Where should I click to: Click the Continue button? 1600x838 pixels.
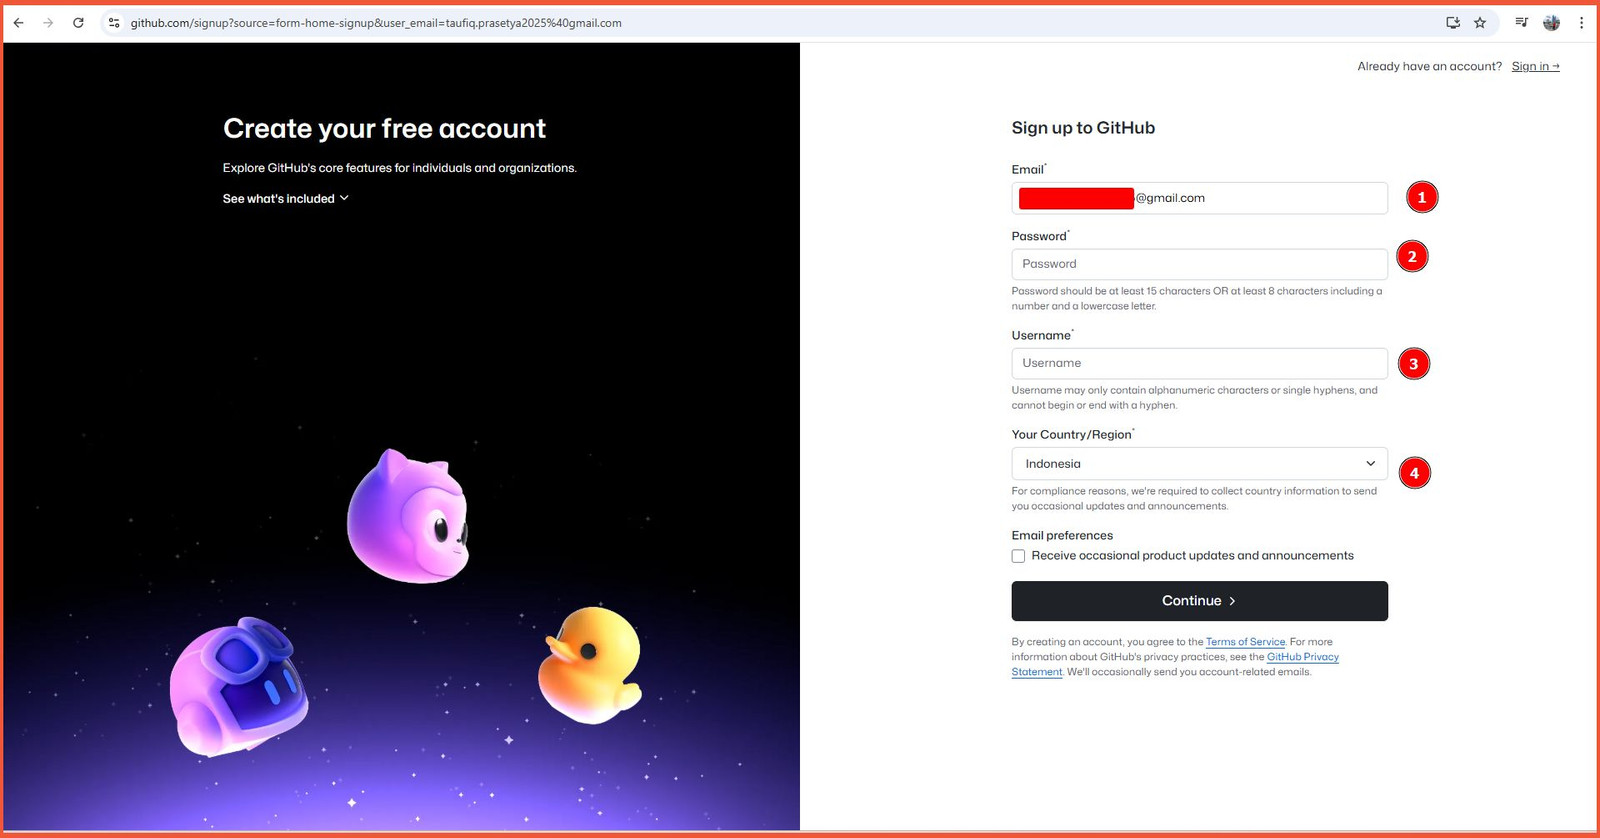click(x=1199, y=601)
